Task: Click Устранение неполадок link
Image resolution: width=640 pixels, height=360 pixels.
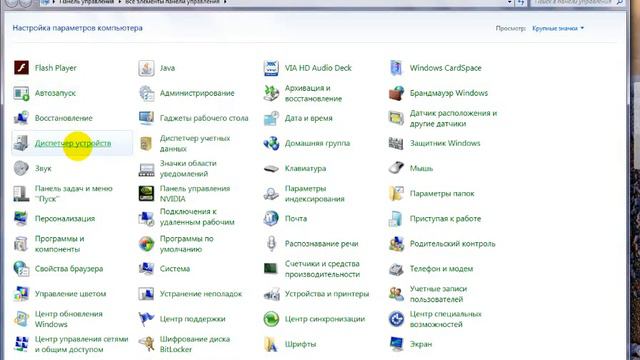Action: pyautogui.click(x=200, y=294)
